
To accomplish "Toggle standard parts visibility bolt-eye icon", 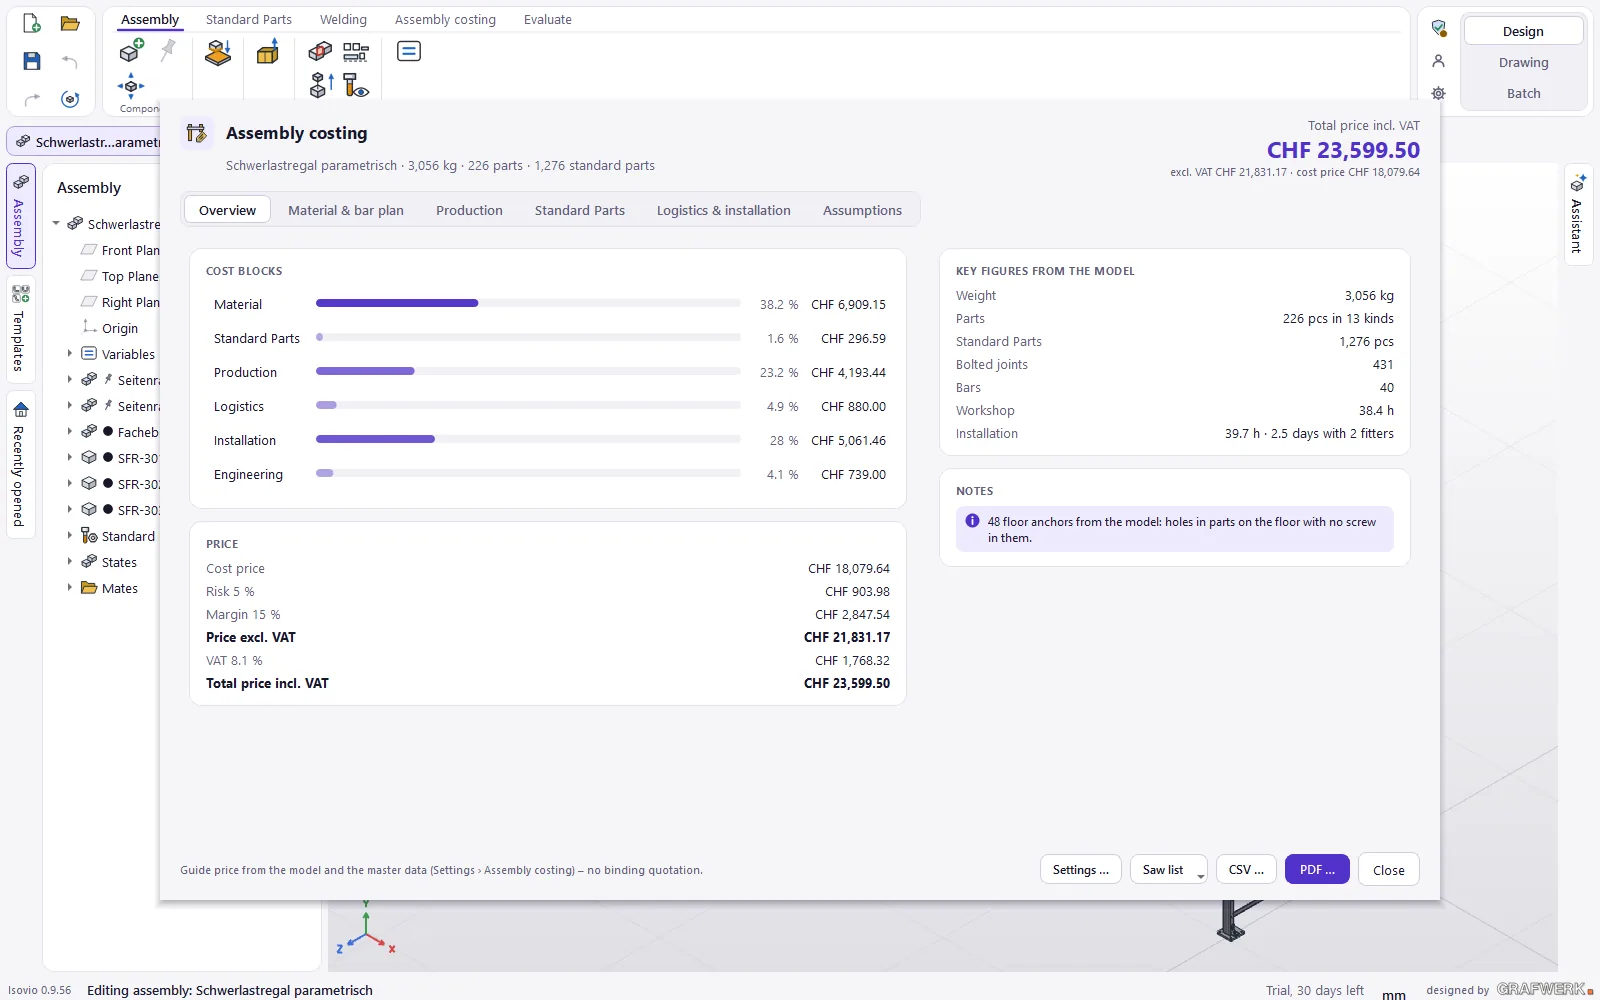I will coord(356,85).
